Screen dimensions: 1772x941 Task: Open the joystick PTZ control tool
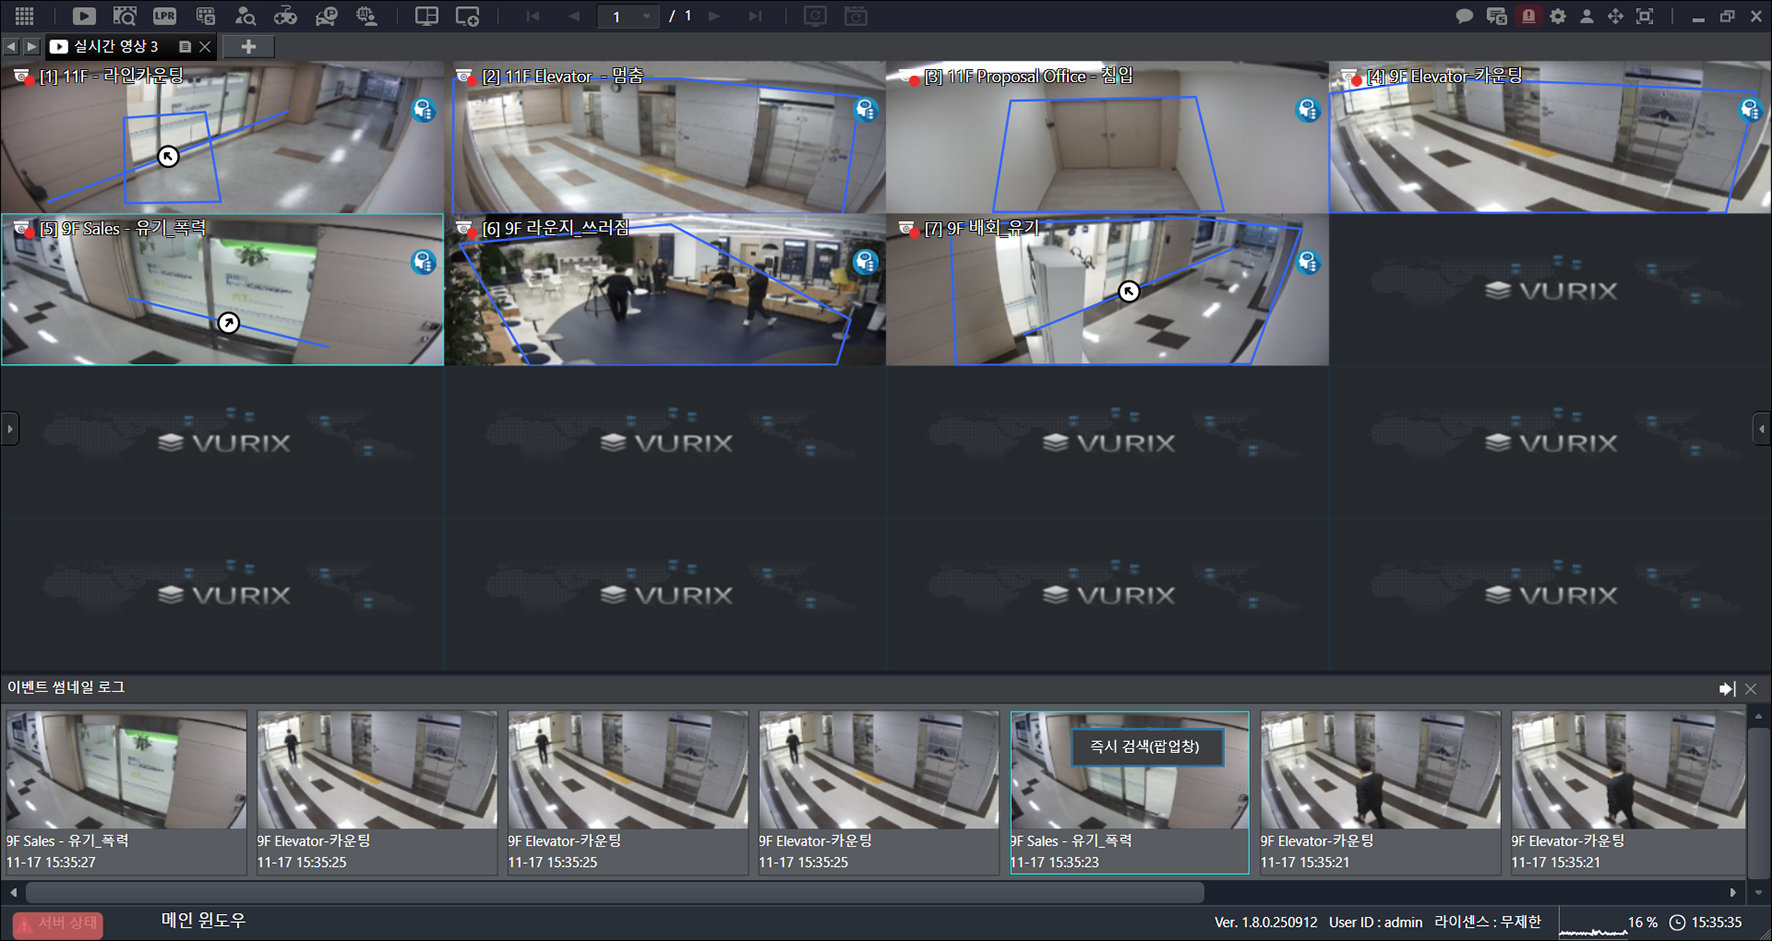click(x=286, y=16)
